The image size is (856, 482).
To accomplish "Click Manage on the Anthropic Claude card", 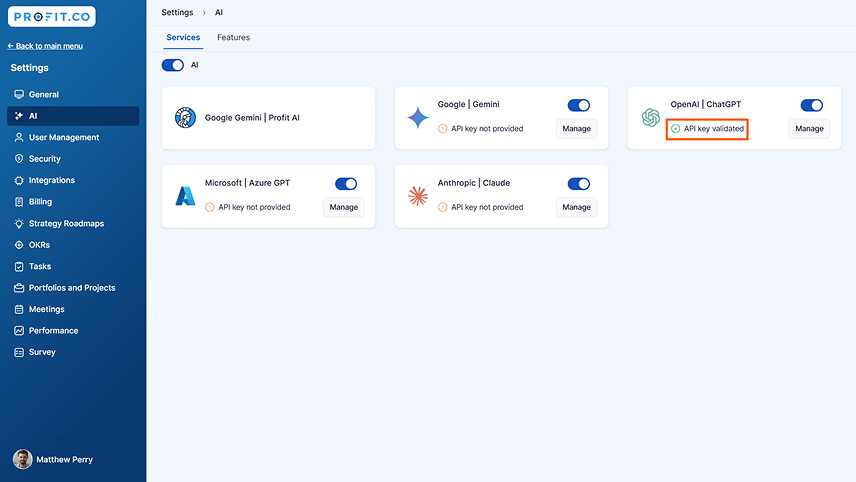I will [576, 207].
